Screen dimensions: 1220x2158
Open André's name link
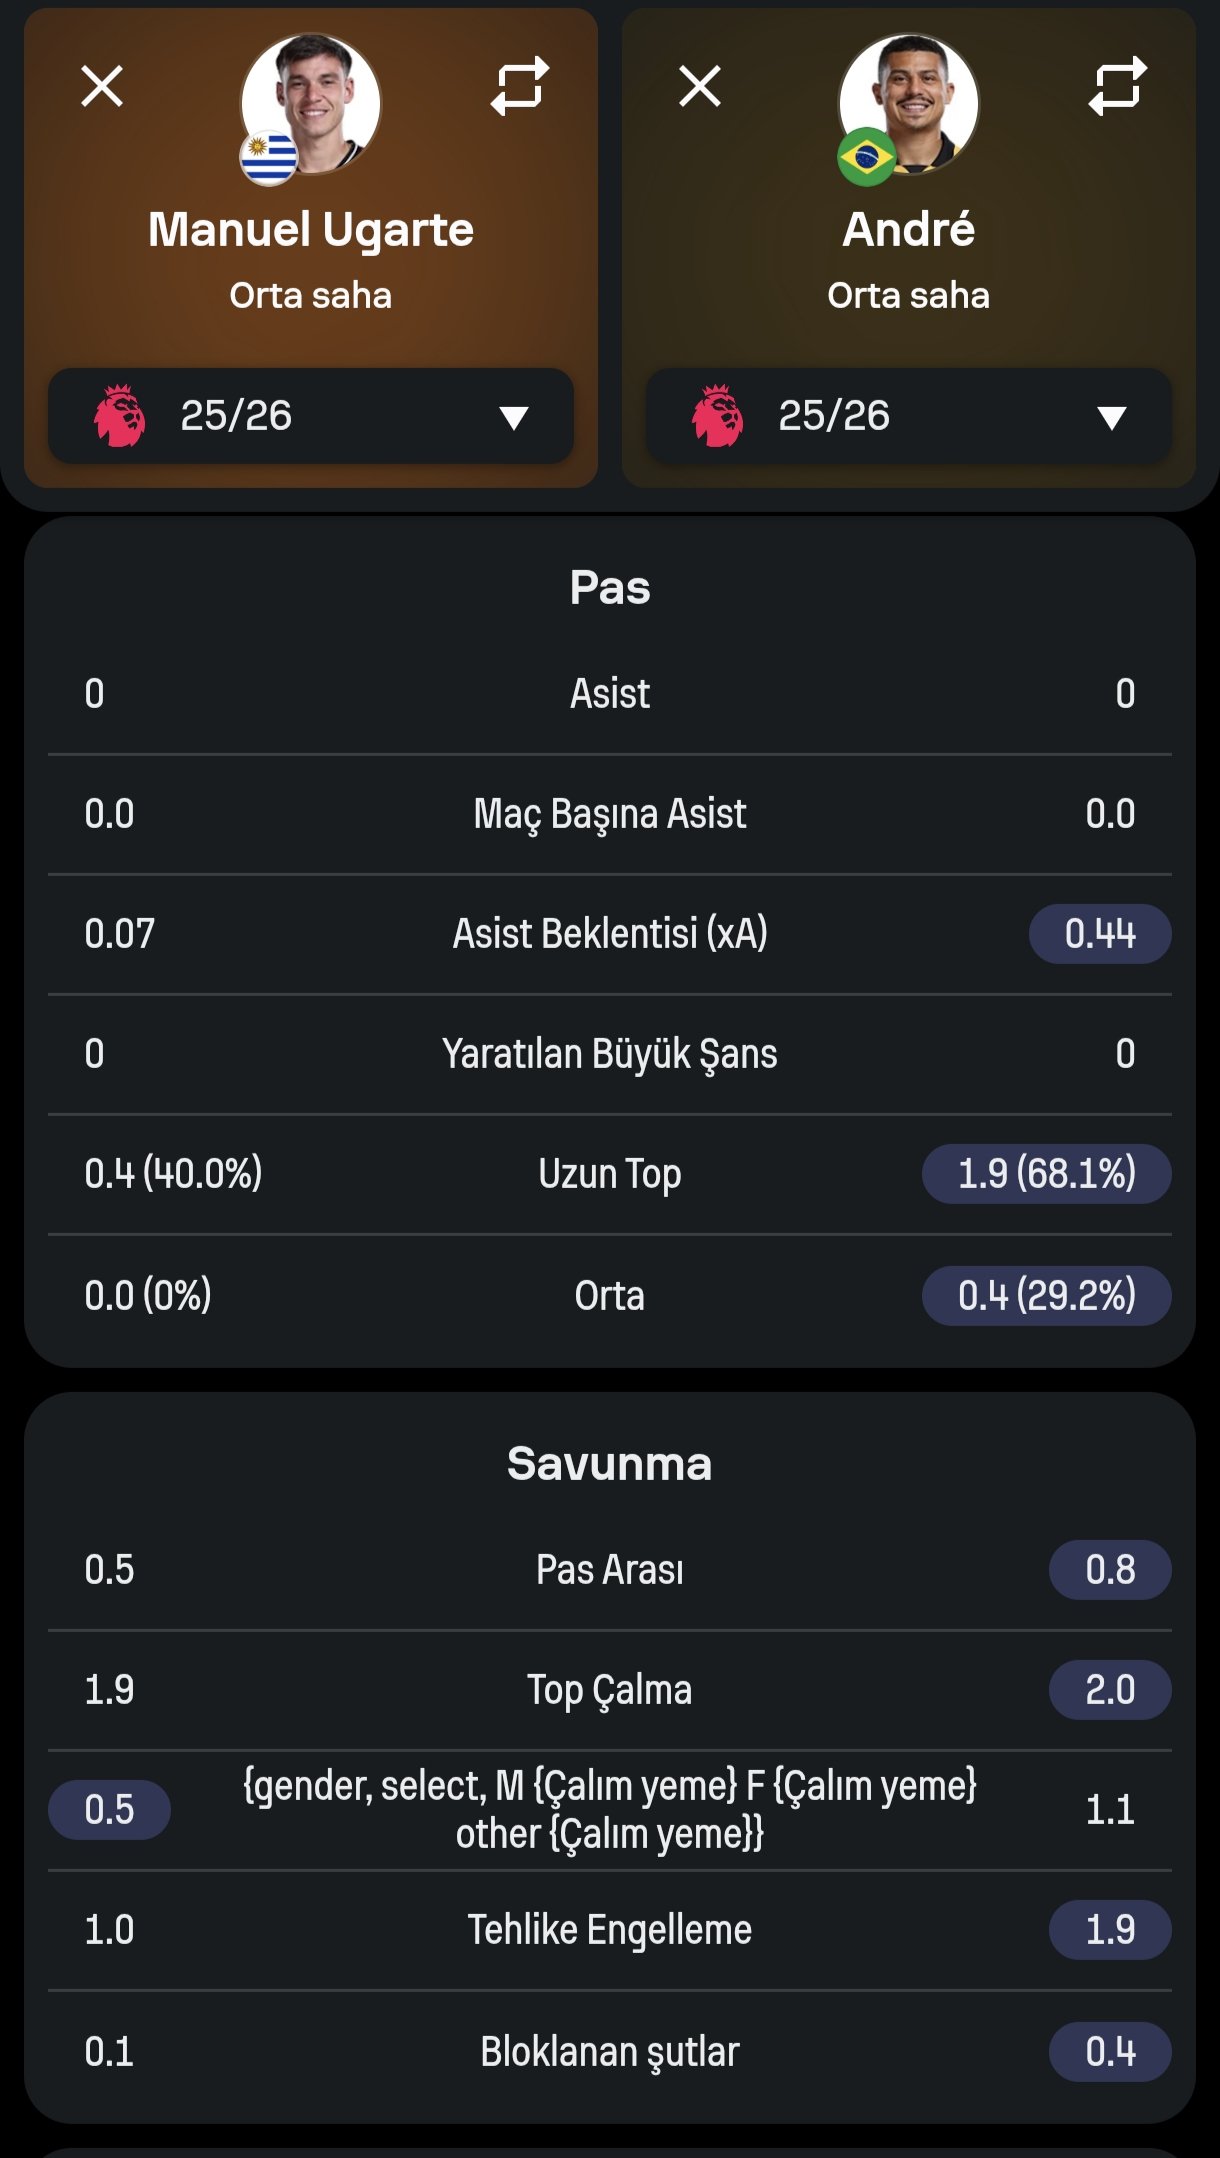[908, 229]
